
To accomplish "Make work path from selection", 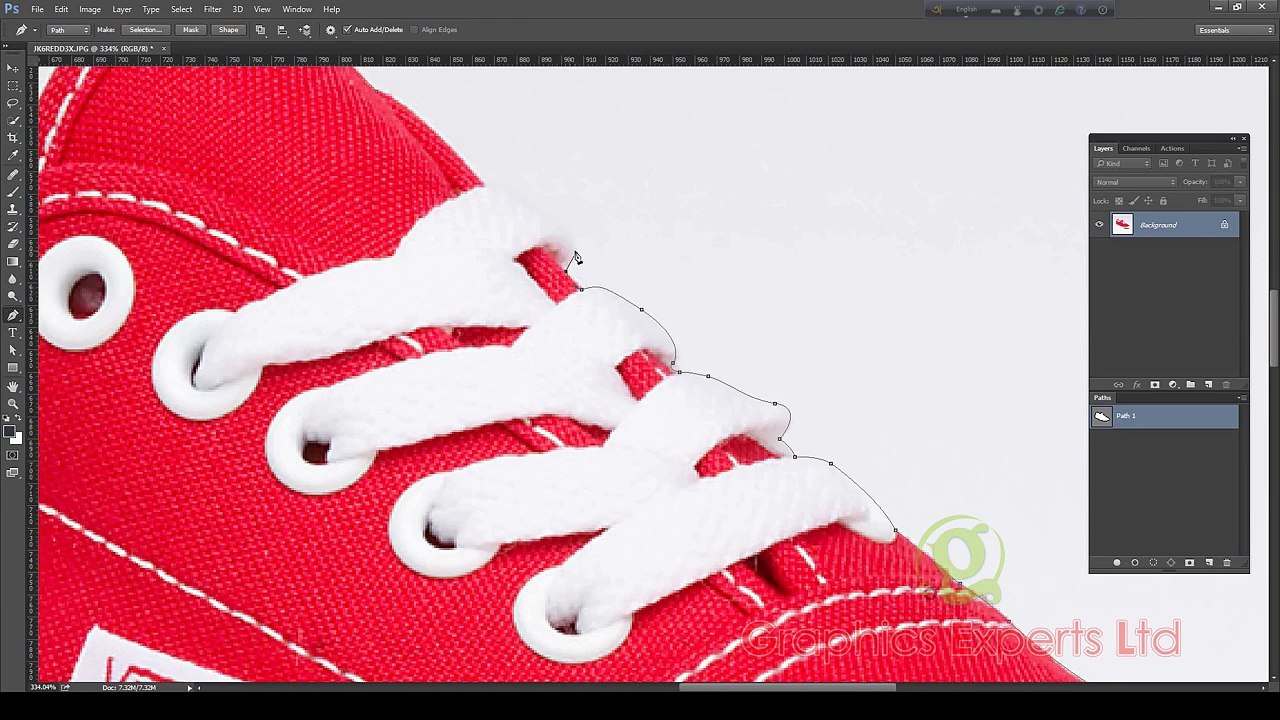I will pos(1171,562).
